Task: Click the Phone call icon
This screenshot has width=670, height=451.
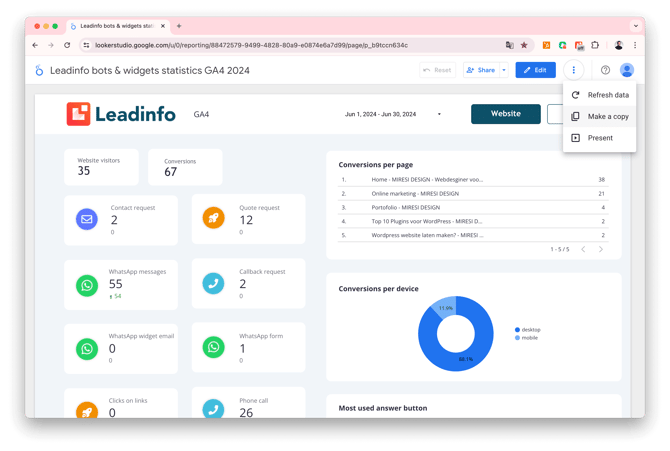Action: click(213, 409)
